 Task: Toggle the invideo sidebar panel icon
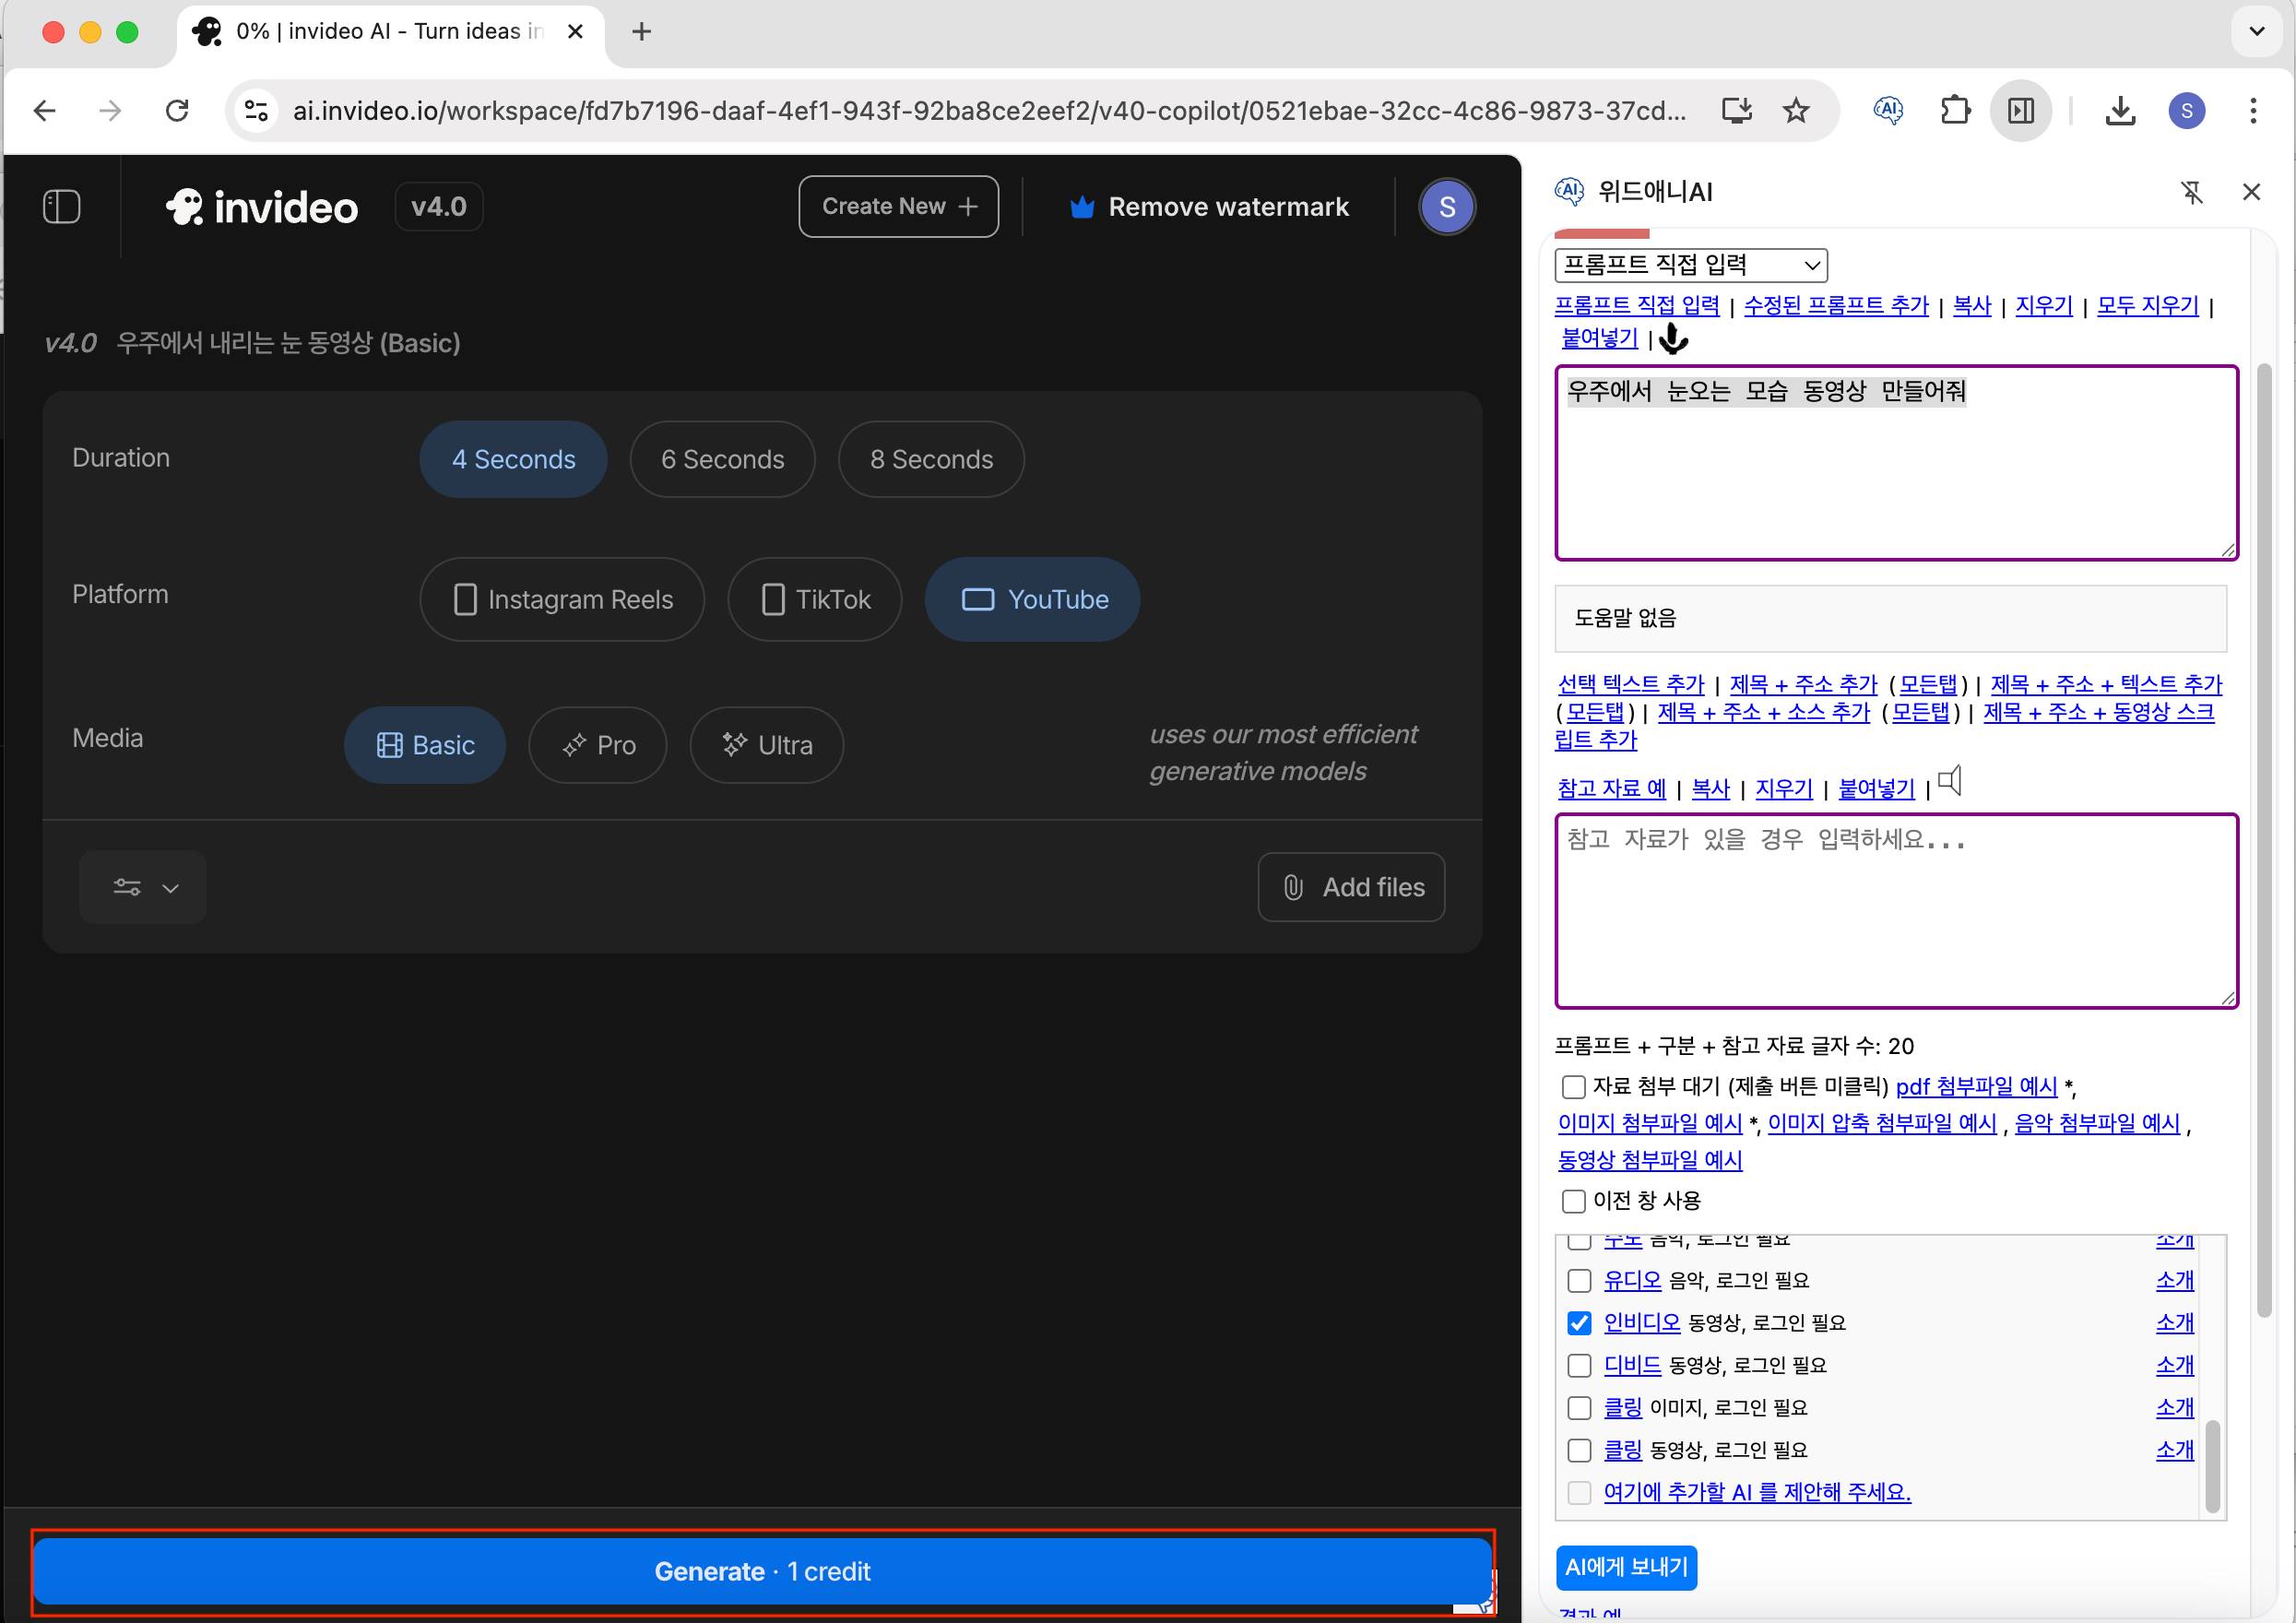coord(61,207)
